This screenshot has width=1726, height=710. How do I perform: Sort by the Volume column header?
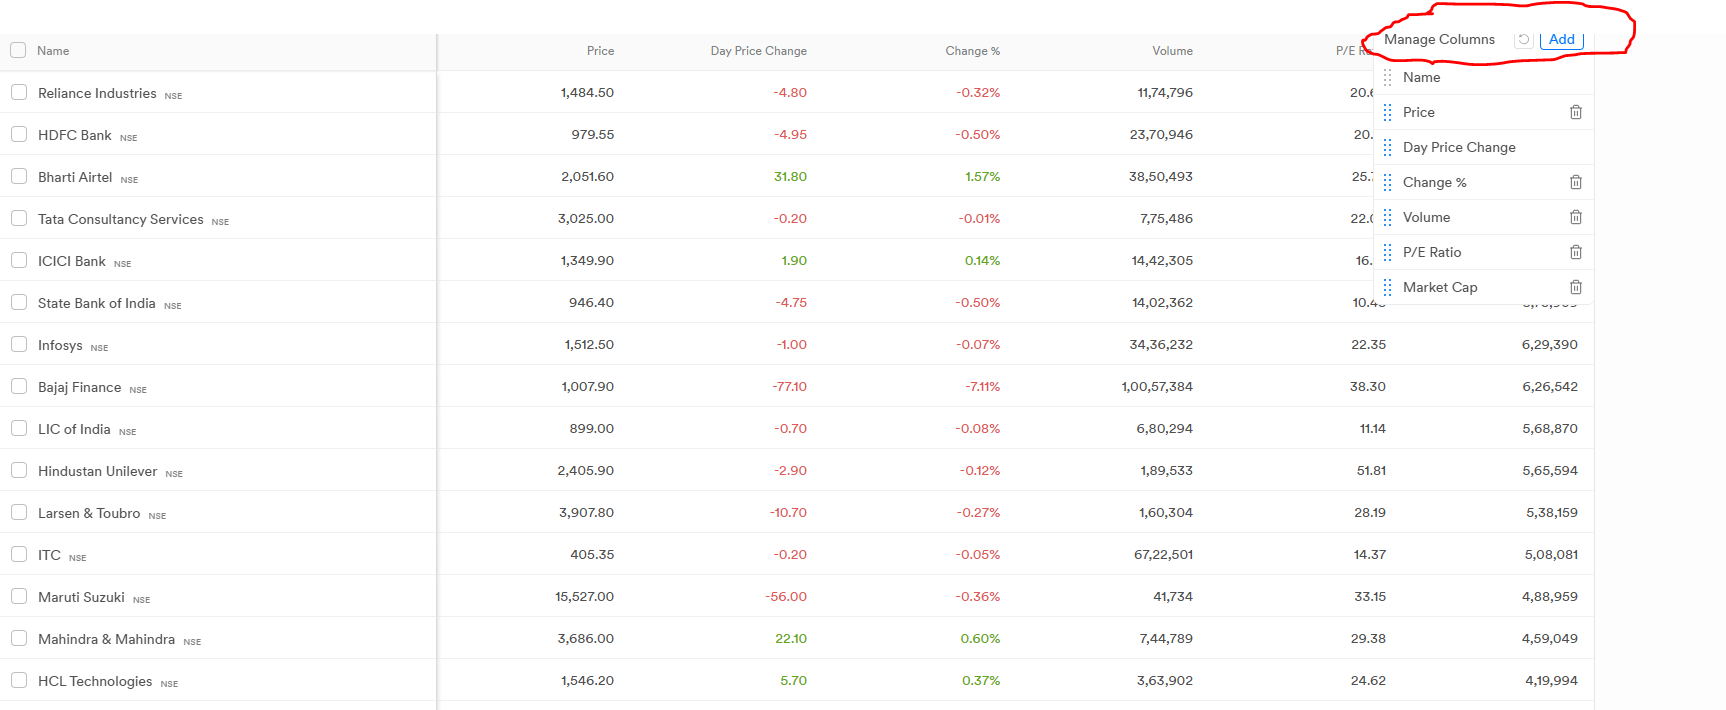point(1171,51)
